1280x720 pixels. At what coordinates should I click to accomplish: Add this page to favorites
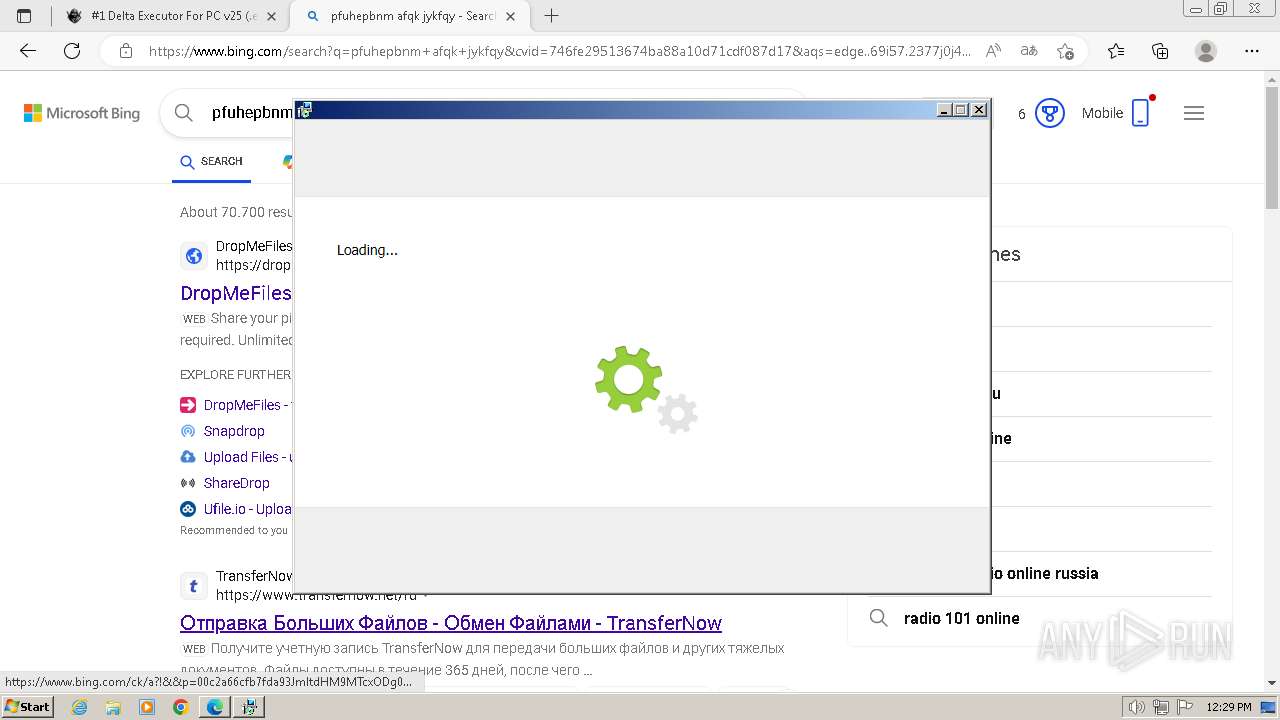(1065, 51)
